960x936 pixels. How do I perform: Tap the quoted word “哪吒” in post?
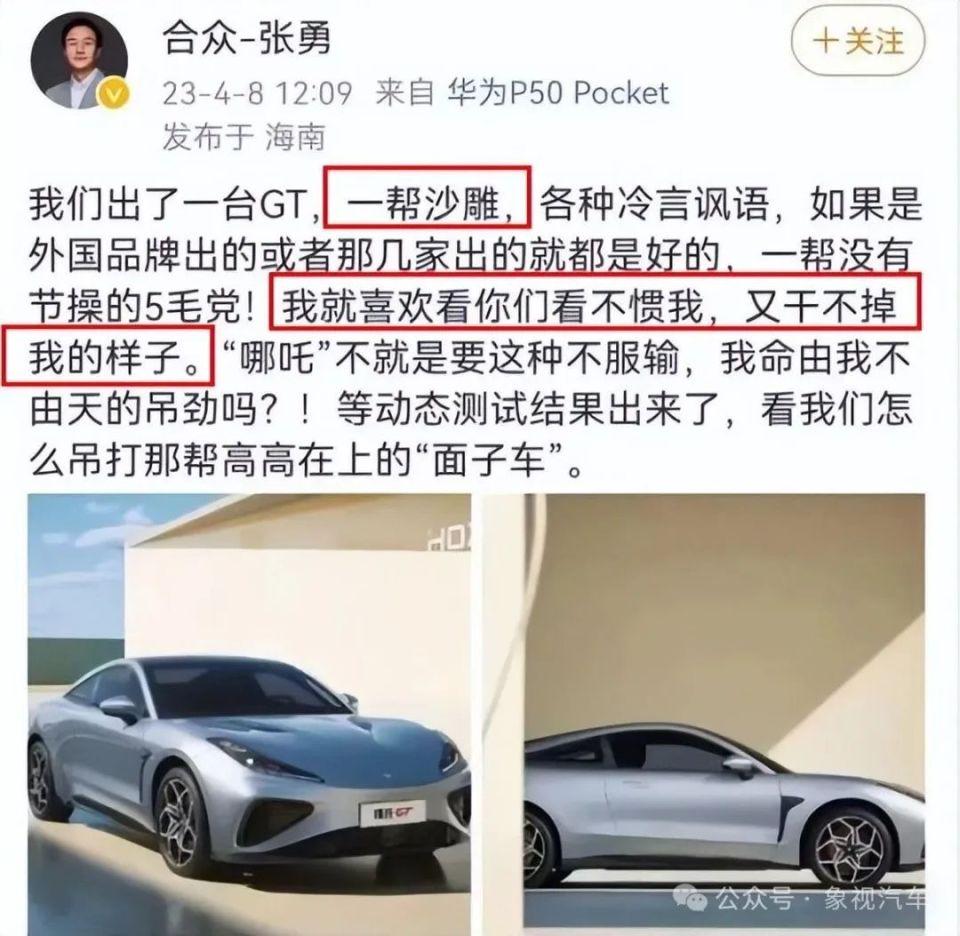[276, 358]
